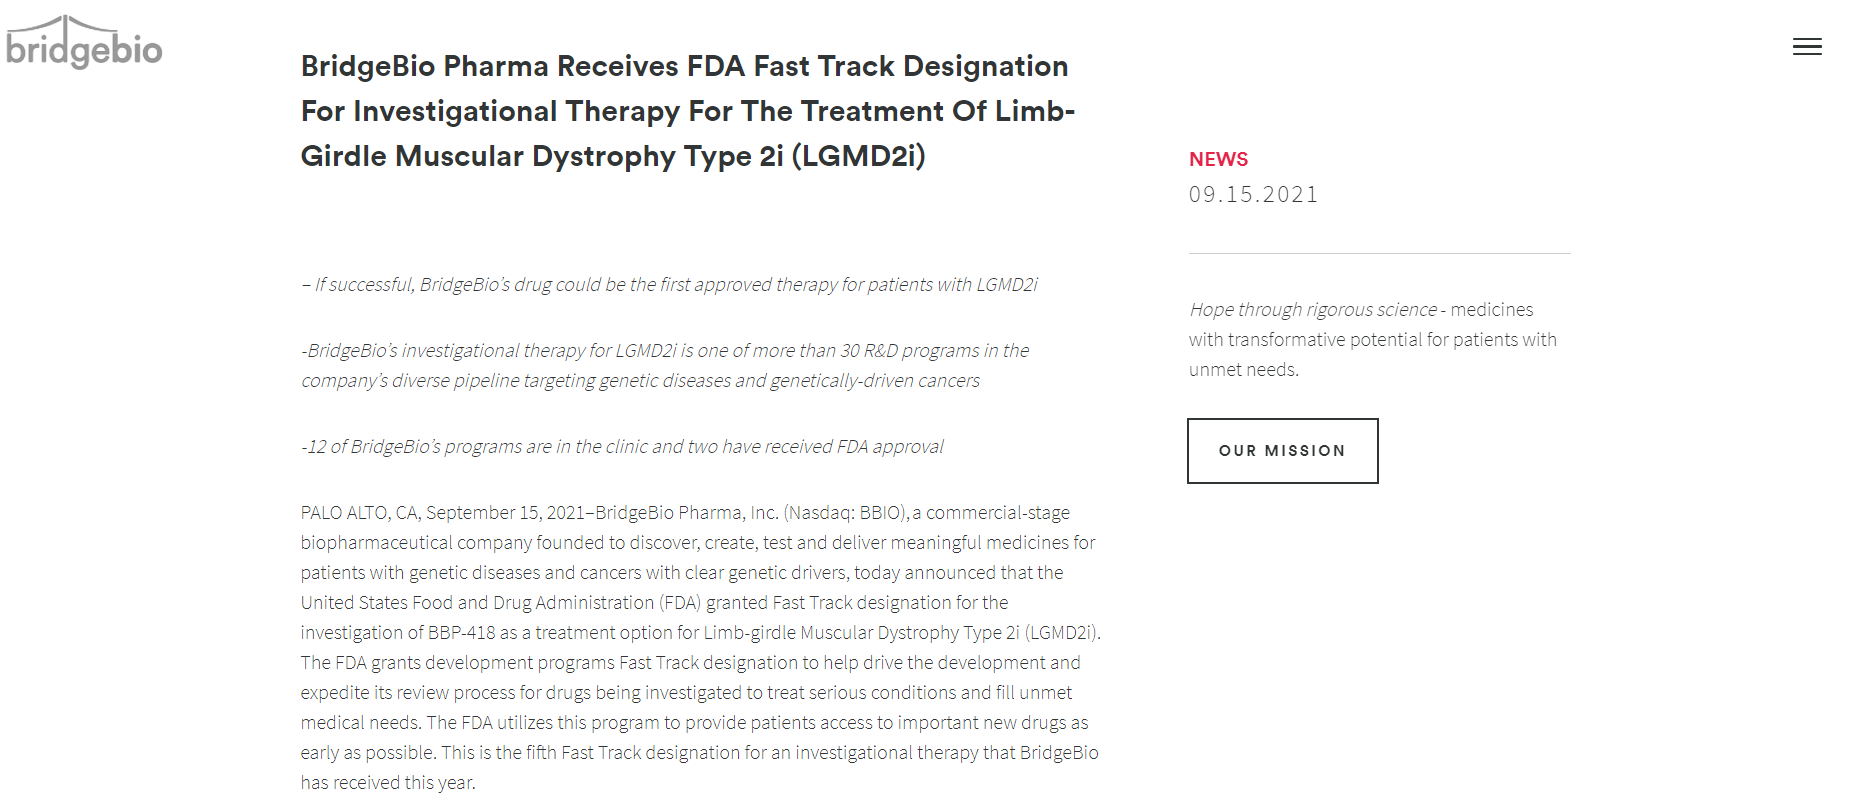Image resolution: width=1850 pixels, height=804 pixels.
Task: Click the 'If successful' italic subheading
Action: point(669,285)
